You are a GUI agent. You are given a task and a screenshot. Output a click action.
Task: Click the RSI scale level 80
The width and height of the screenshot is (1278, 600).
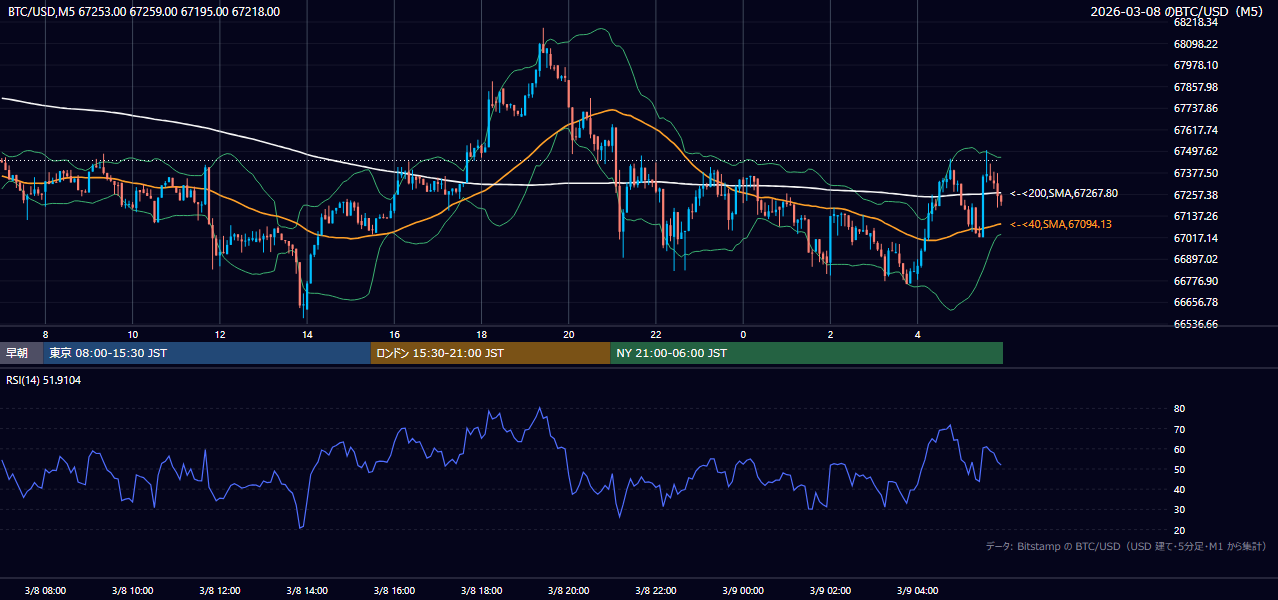pos(1179,409)
